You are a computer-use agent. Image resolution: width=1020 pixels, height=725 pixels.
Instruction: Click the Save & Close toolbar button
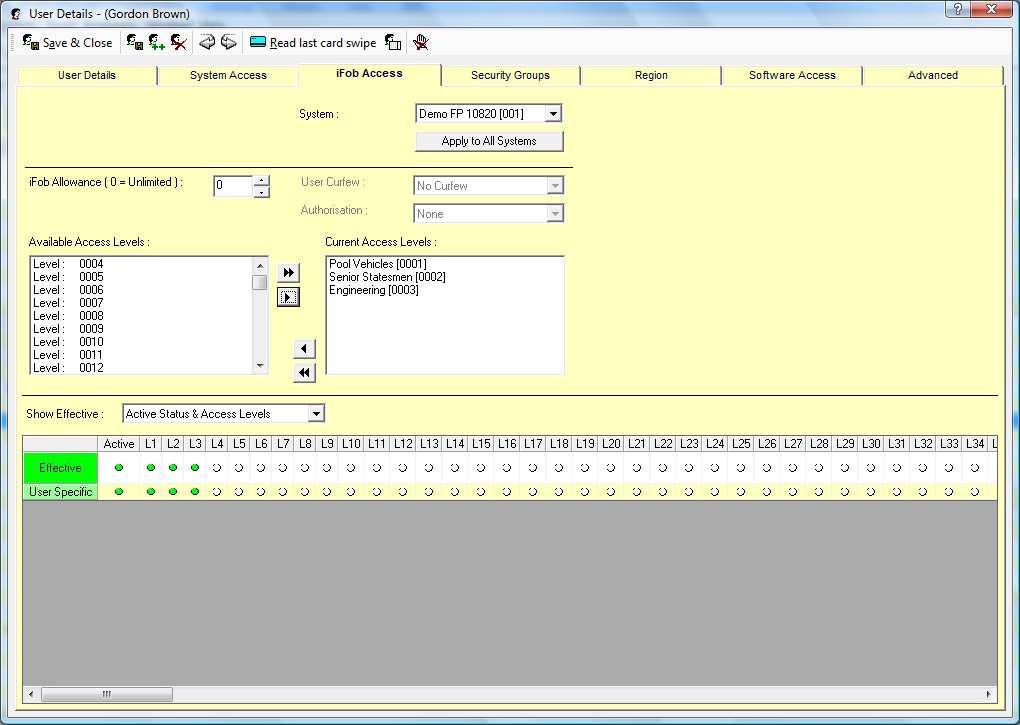[x=67, y=43]
